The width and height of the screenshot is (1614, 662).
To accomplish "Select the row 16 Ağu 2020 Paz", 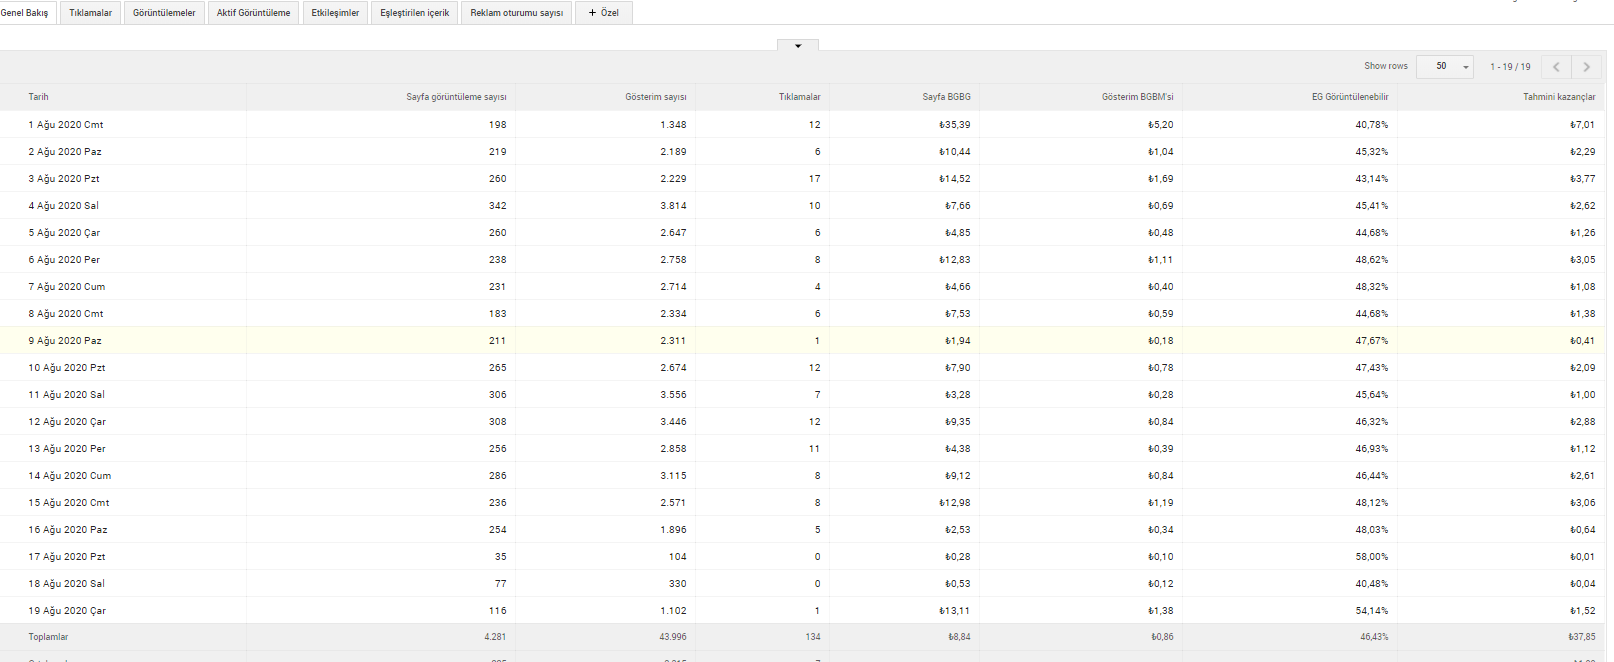I will point(803,530).
